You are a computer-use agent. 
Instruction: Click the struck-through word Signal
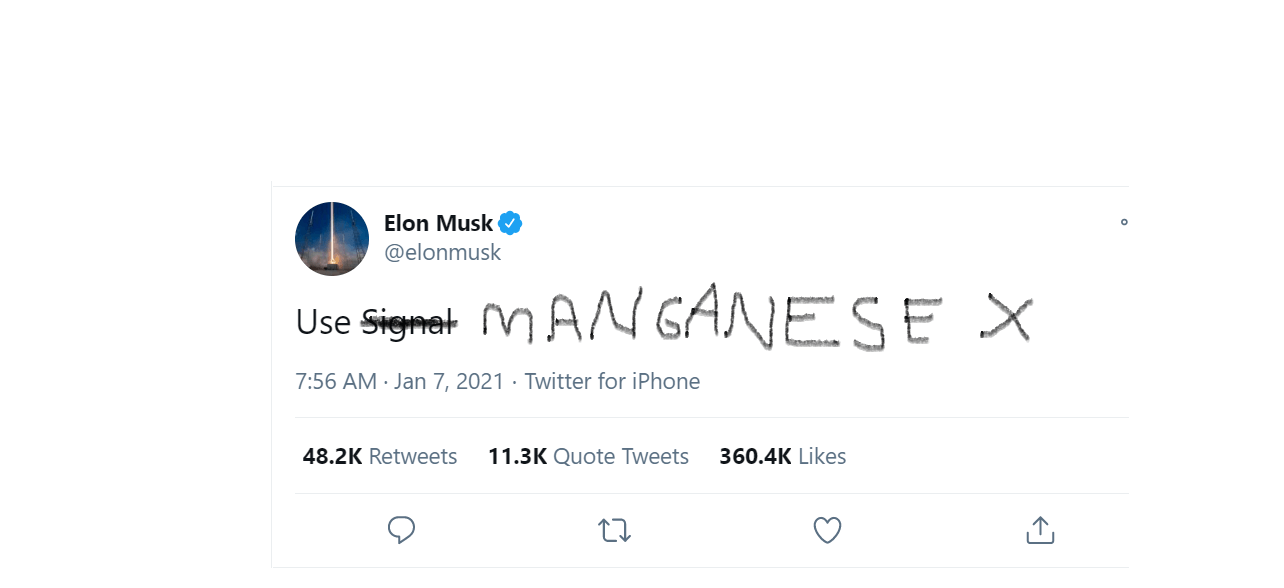[408, 322]
